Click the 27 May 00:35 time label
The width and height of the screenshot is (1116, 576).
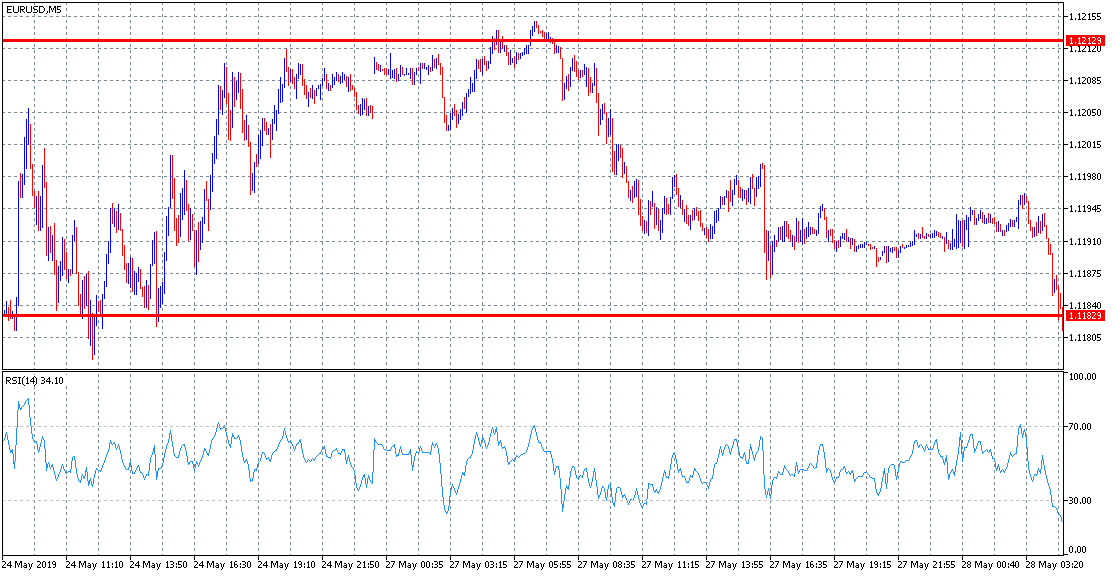click(415, 565)
